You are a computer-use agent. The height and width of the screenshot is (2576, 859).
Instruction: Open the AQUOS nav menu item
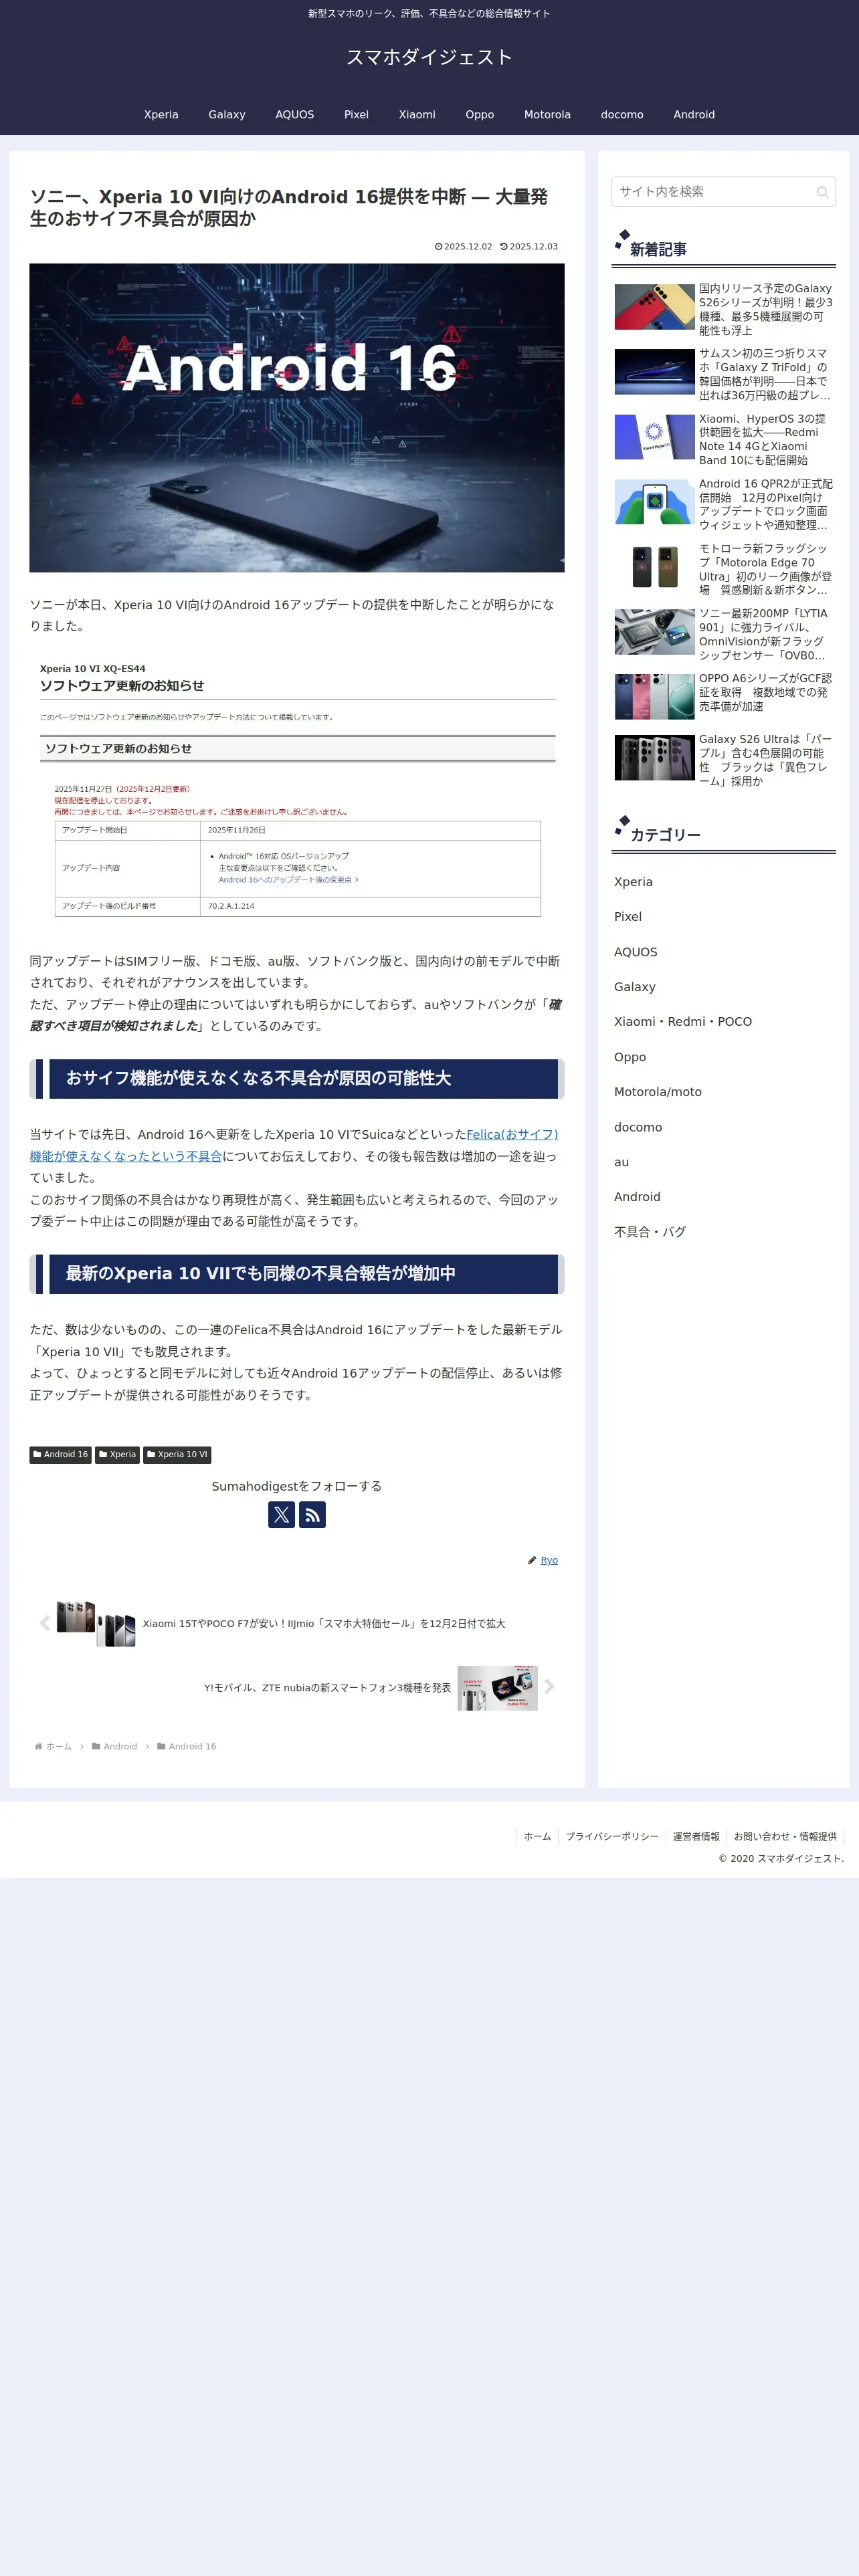(295, 115)
